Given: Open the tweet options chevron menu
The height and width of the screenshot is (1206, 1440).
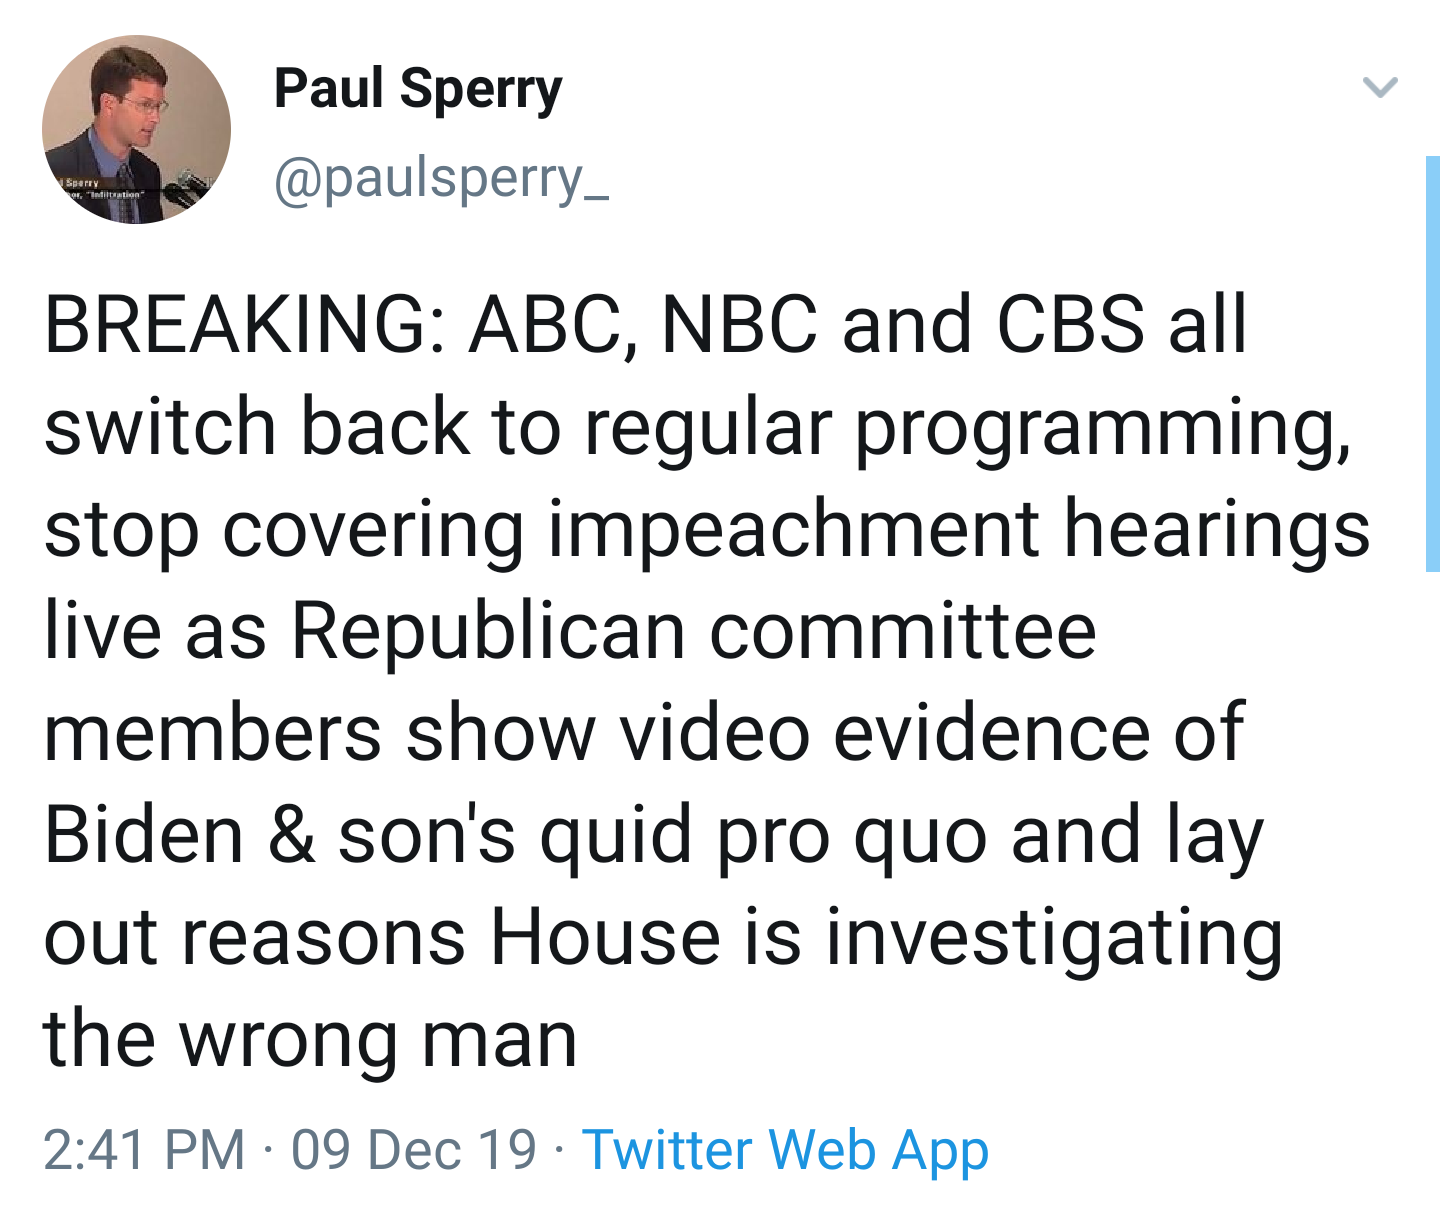Looking at the screenshot, I should pyautogui.click(x=1380, y=87).
